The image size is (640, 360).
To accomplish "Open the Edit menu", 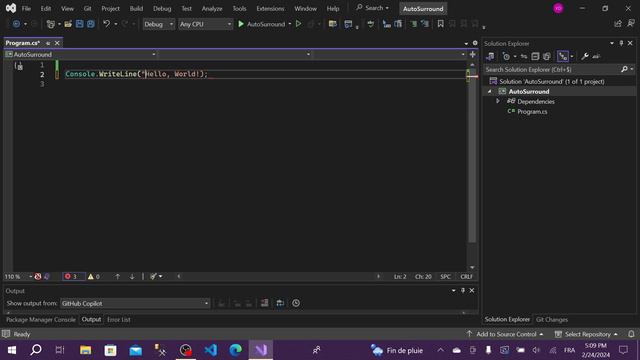I will [46, 8].
